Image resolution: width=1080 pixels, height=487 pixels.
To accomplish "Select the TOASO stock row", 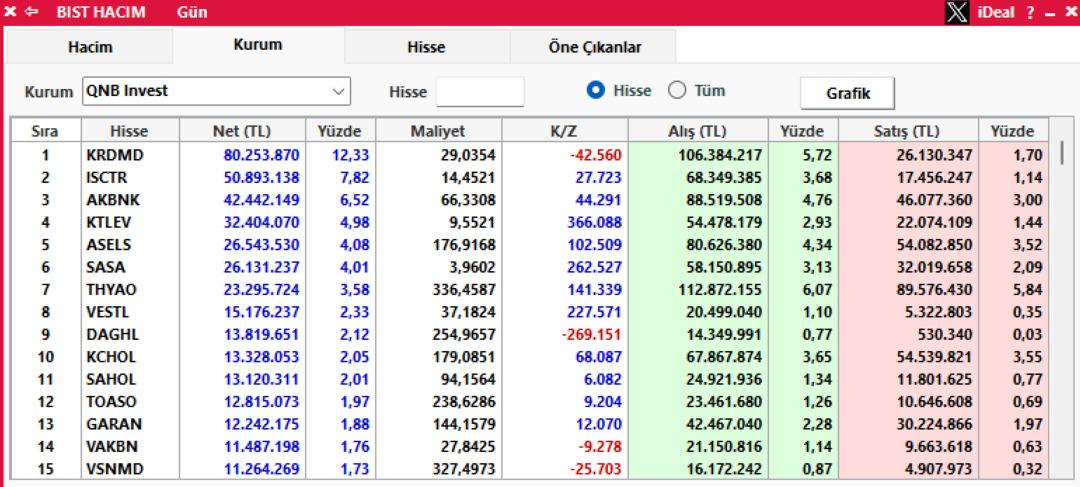I will pyautogui.click(x=530, y=402).
